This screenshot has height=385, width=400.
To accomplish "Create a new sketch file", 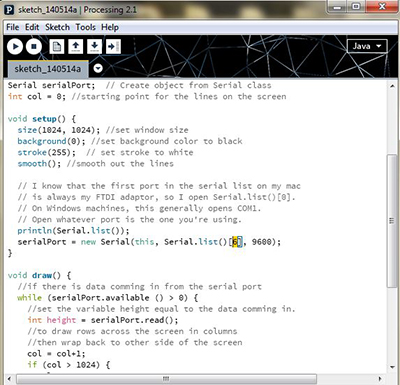I will pyautogui.click(x=57, y=46).
